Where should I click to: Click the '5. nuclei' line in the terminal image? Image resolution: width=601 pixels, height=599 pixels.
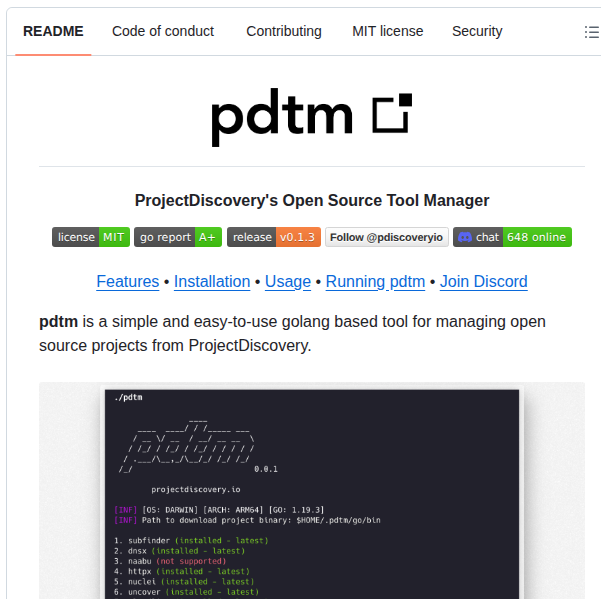(184, 581)
